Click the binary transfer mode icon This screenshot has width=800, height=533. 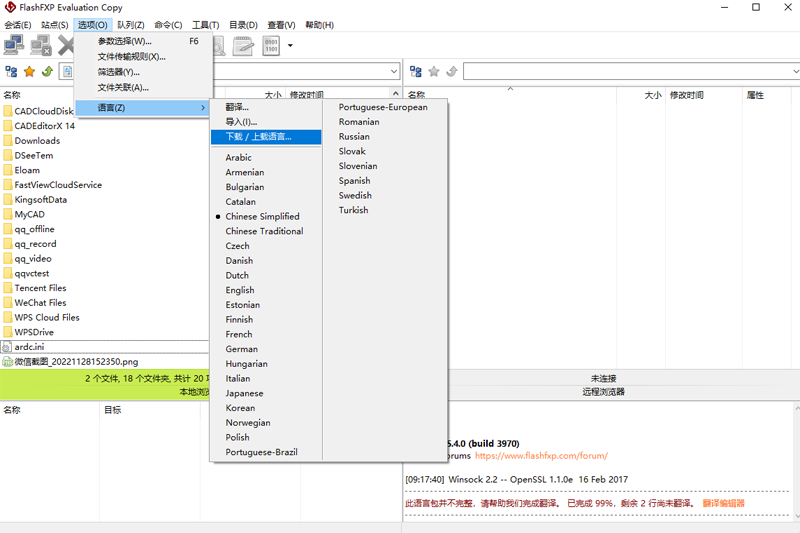point(271,45)
